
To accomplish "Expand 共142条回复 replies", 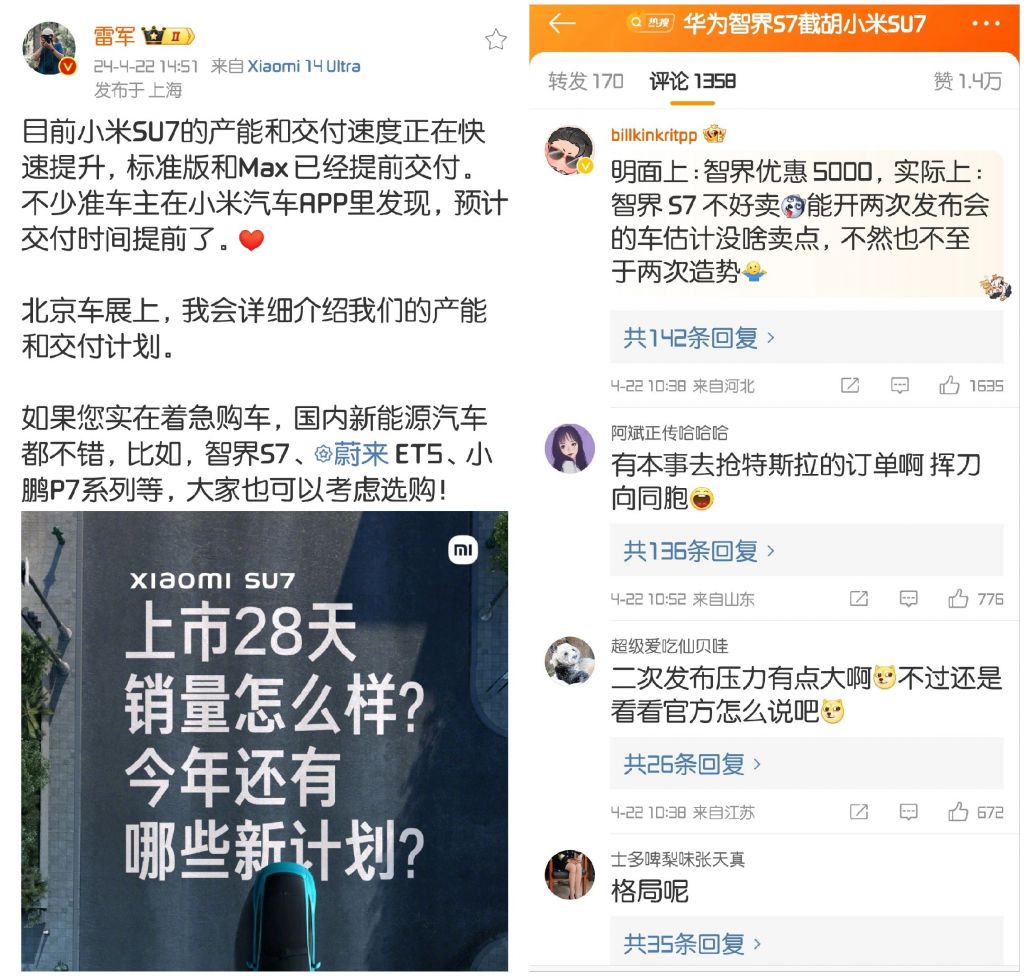I will (x=699, y=338).
